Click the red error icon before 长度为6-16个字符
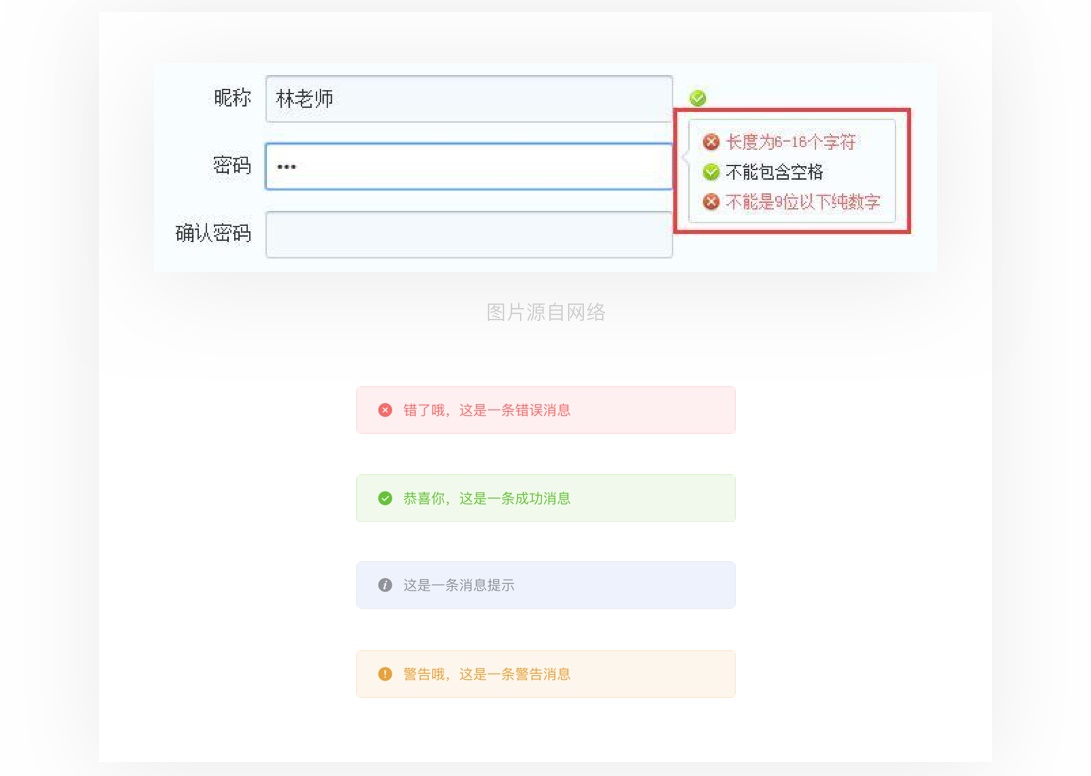Screen dimensions: 1091x776 [713, 143]
